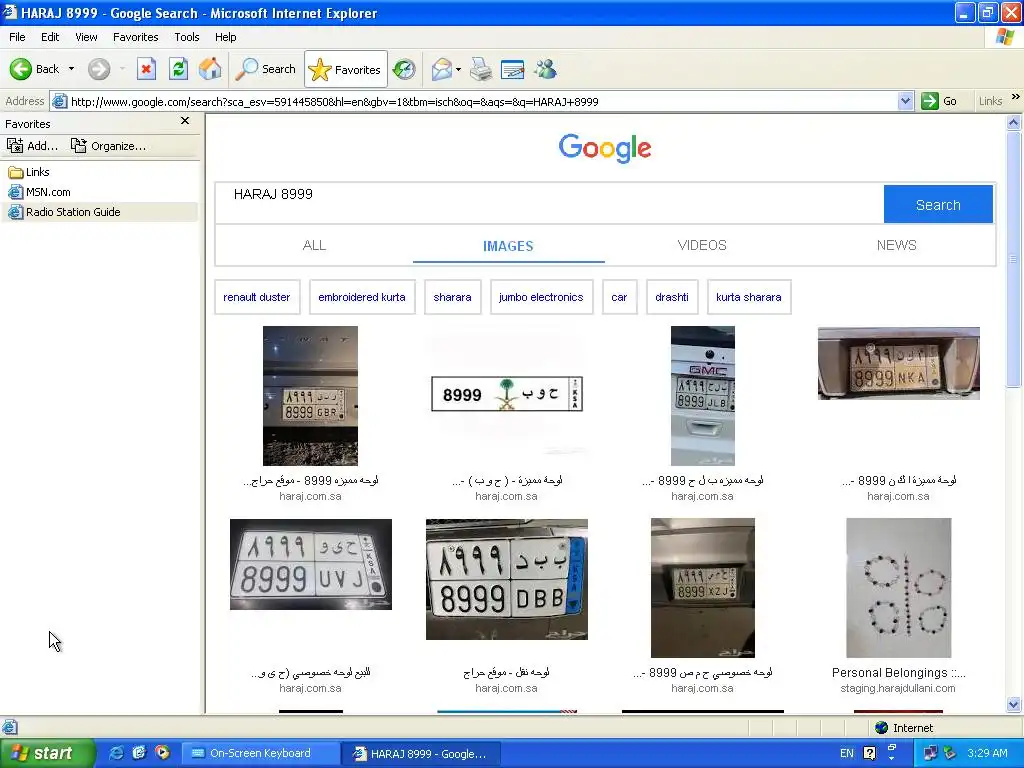The image size is (1024, 768).
Task: Select the embroidered kurta suggestion
Action: tap(362, 297)
